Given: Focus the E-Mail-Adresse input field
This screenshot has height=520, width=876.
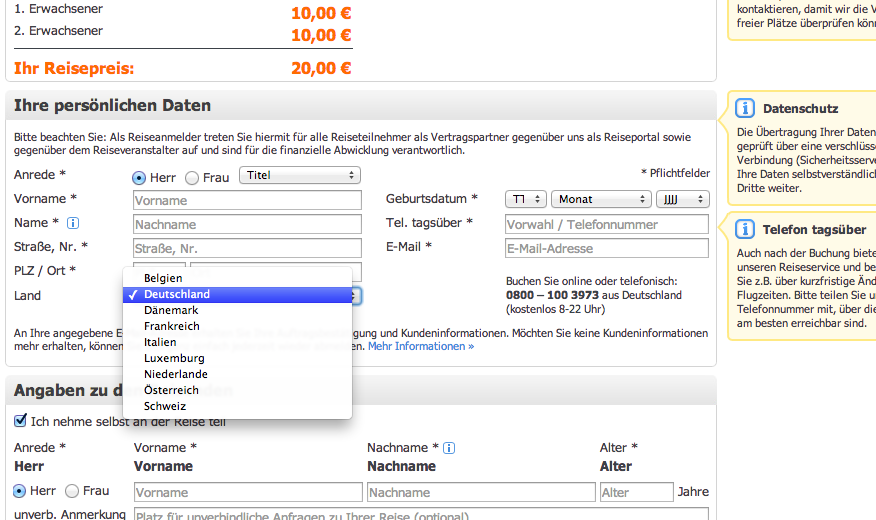Looking at the screenshot, I should click(x=607, y=249).
